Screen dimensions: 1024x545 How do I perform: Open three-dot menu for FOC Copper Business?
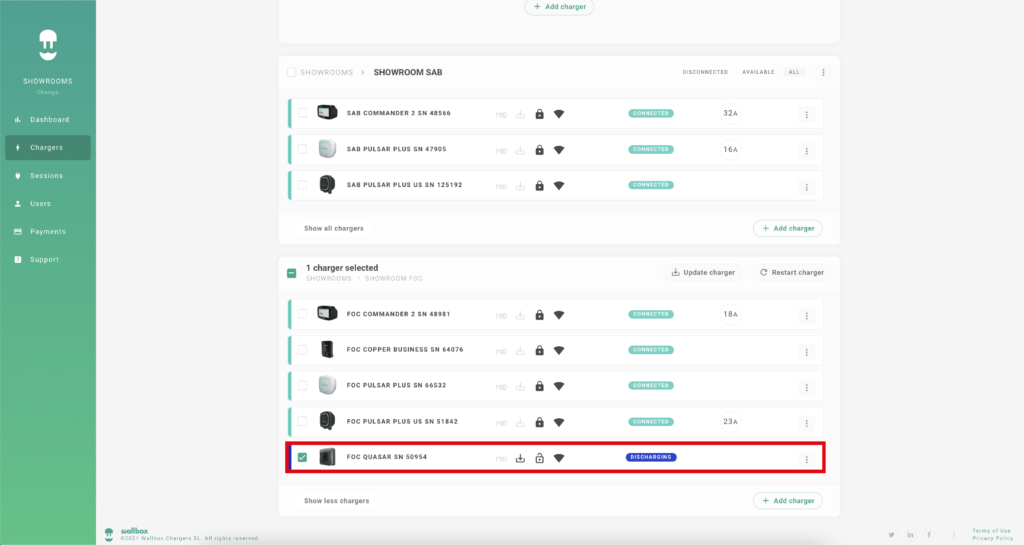807,352
